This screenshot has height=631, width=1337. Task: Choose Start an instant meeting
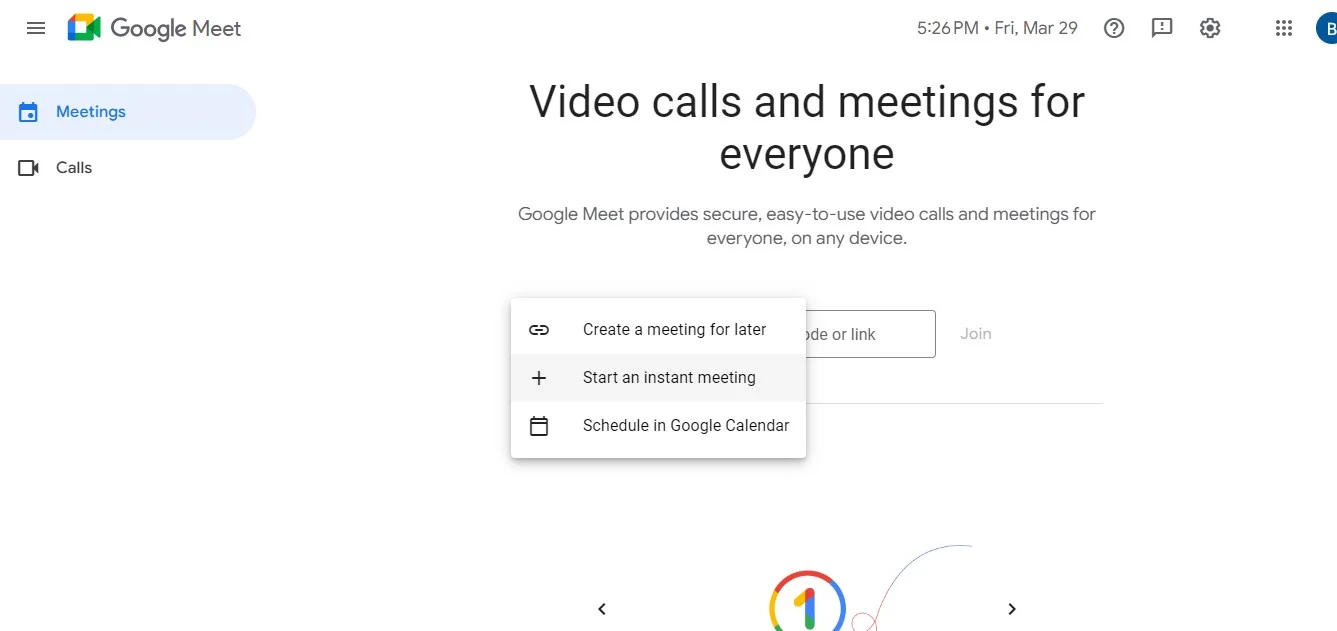coord(658,378)
